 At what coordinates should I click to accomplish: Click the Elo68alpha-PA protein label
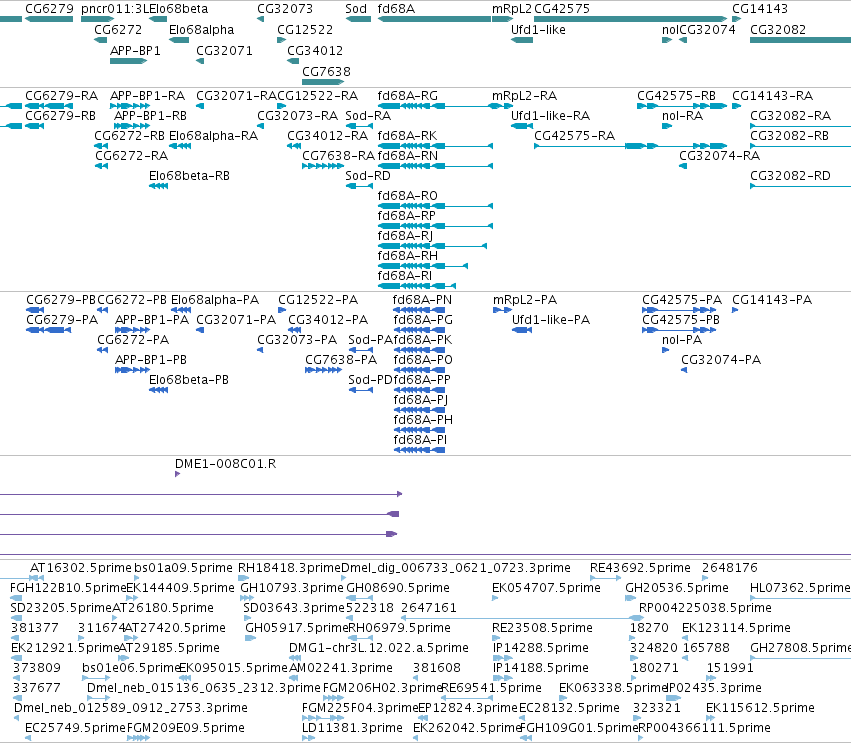point(215,300)
